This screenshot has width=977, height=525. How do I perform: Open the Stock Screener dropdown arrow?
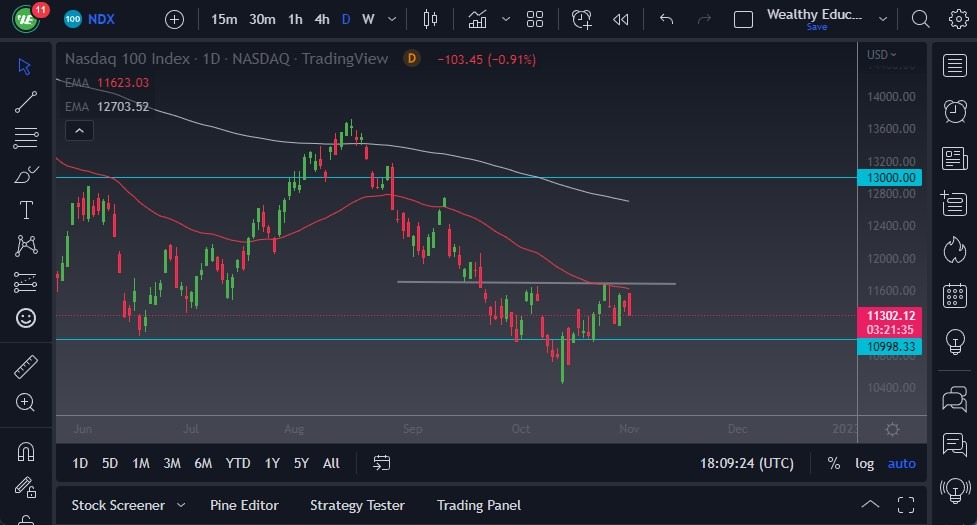click(181, 505)
